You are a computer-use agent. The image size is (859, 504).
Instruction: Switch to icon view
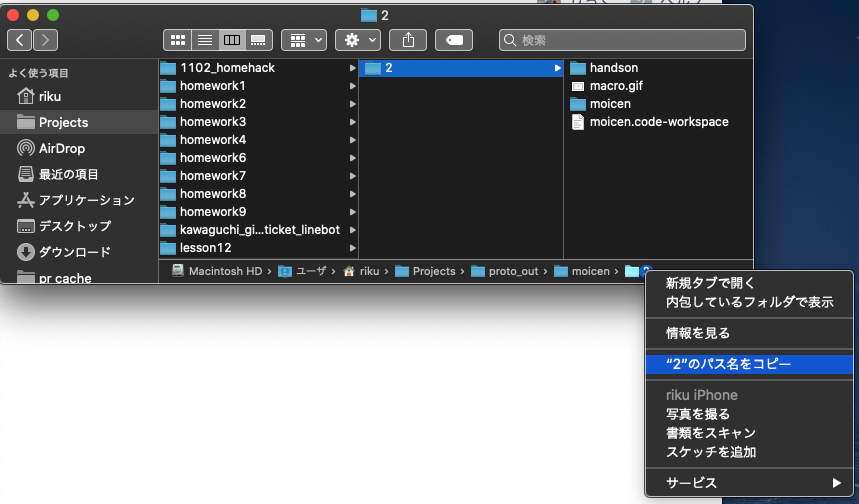tap(177, 40)
